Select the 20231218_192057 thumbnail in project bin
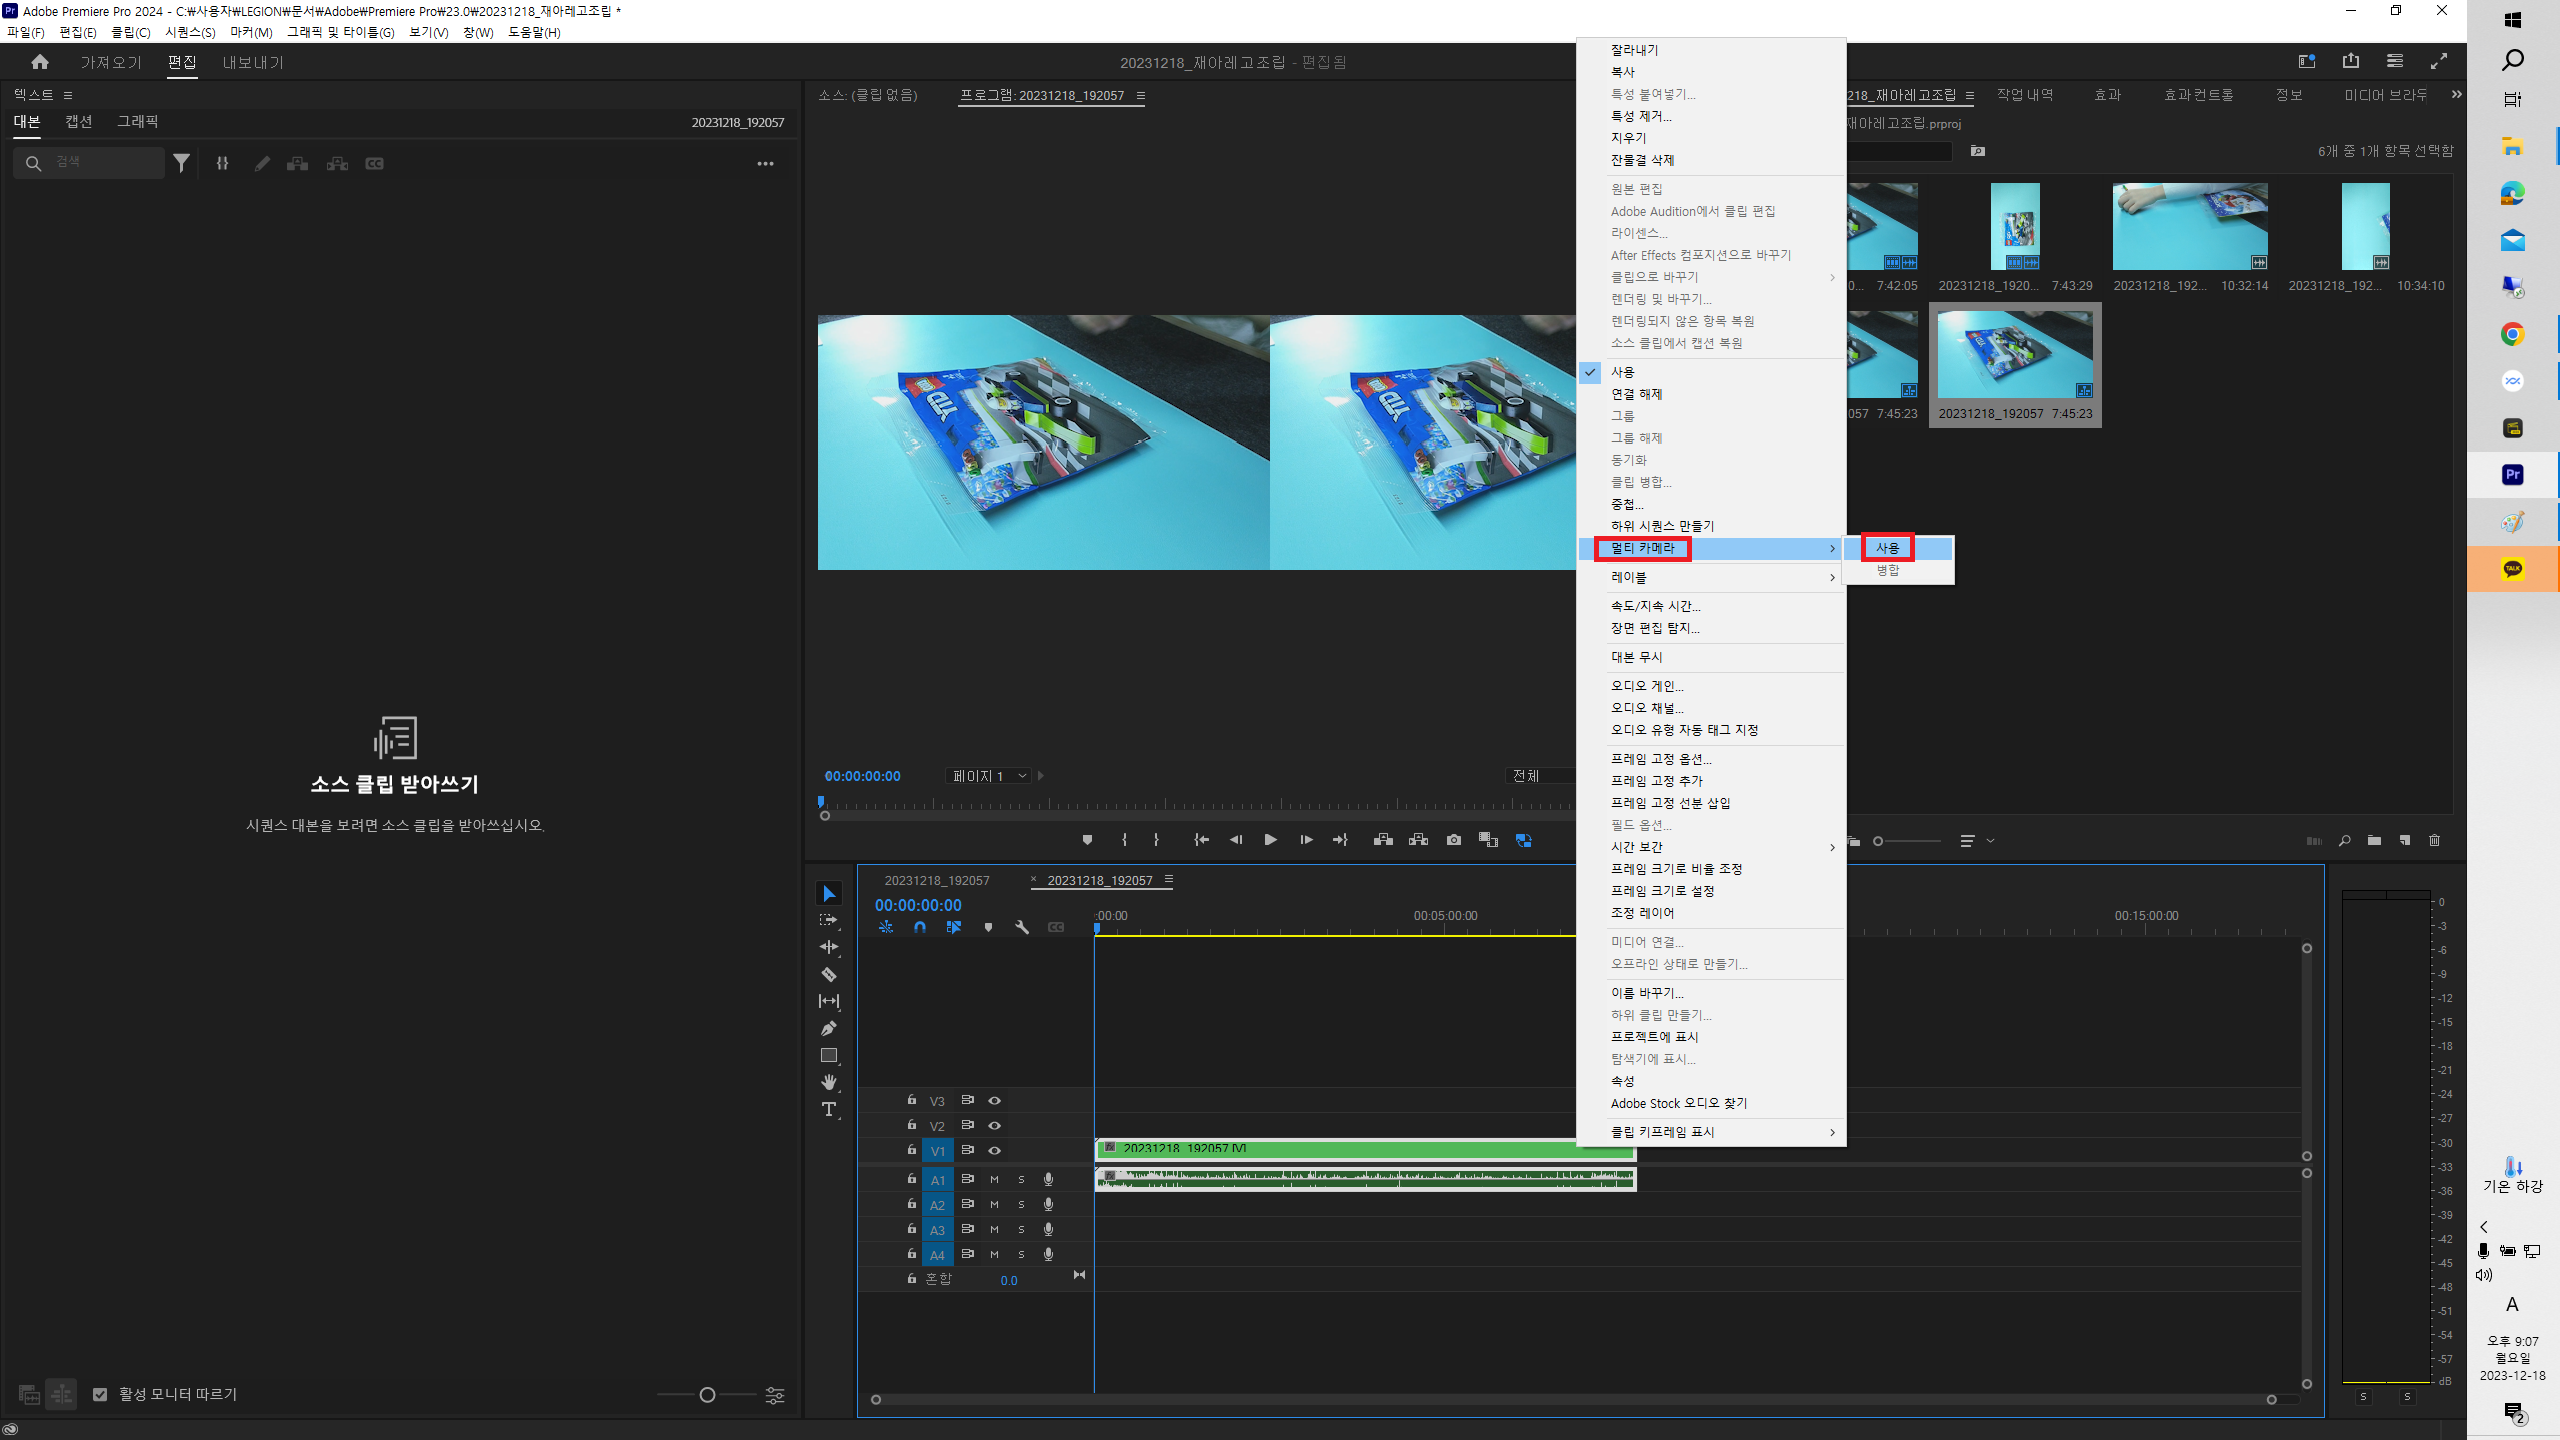This screenshot has height=1440, width=2560. click(x=2014, y=355)
